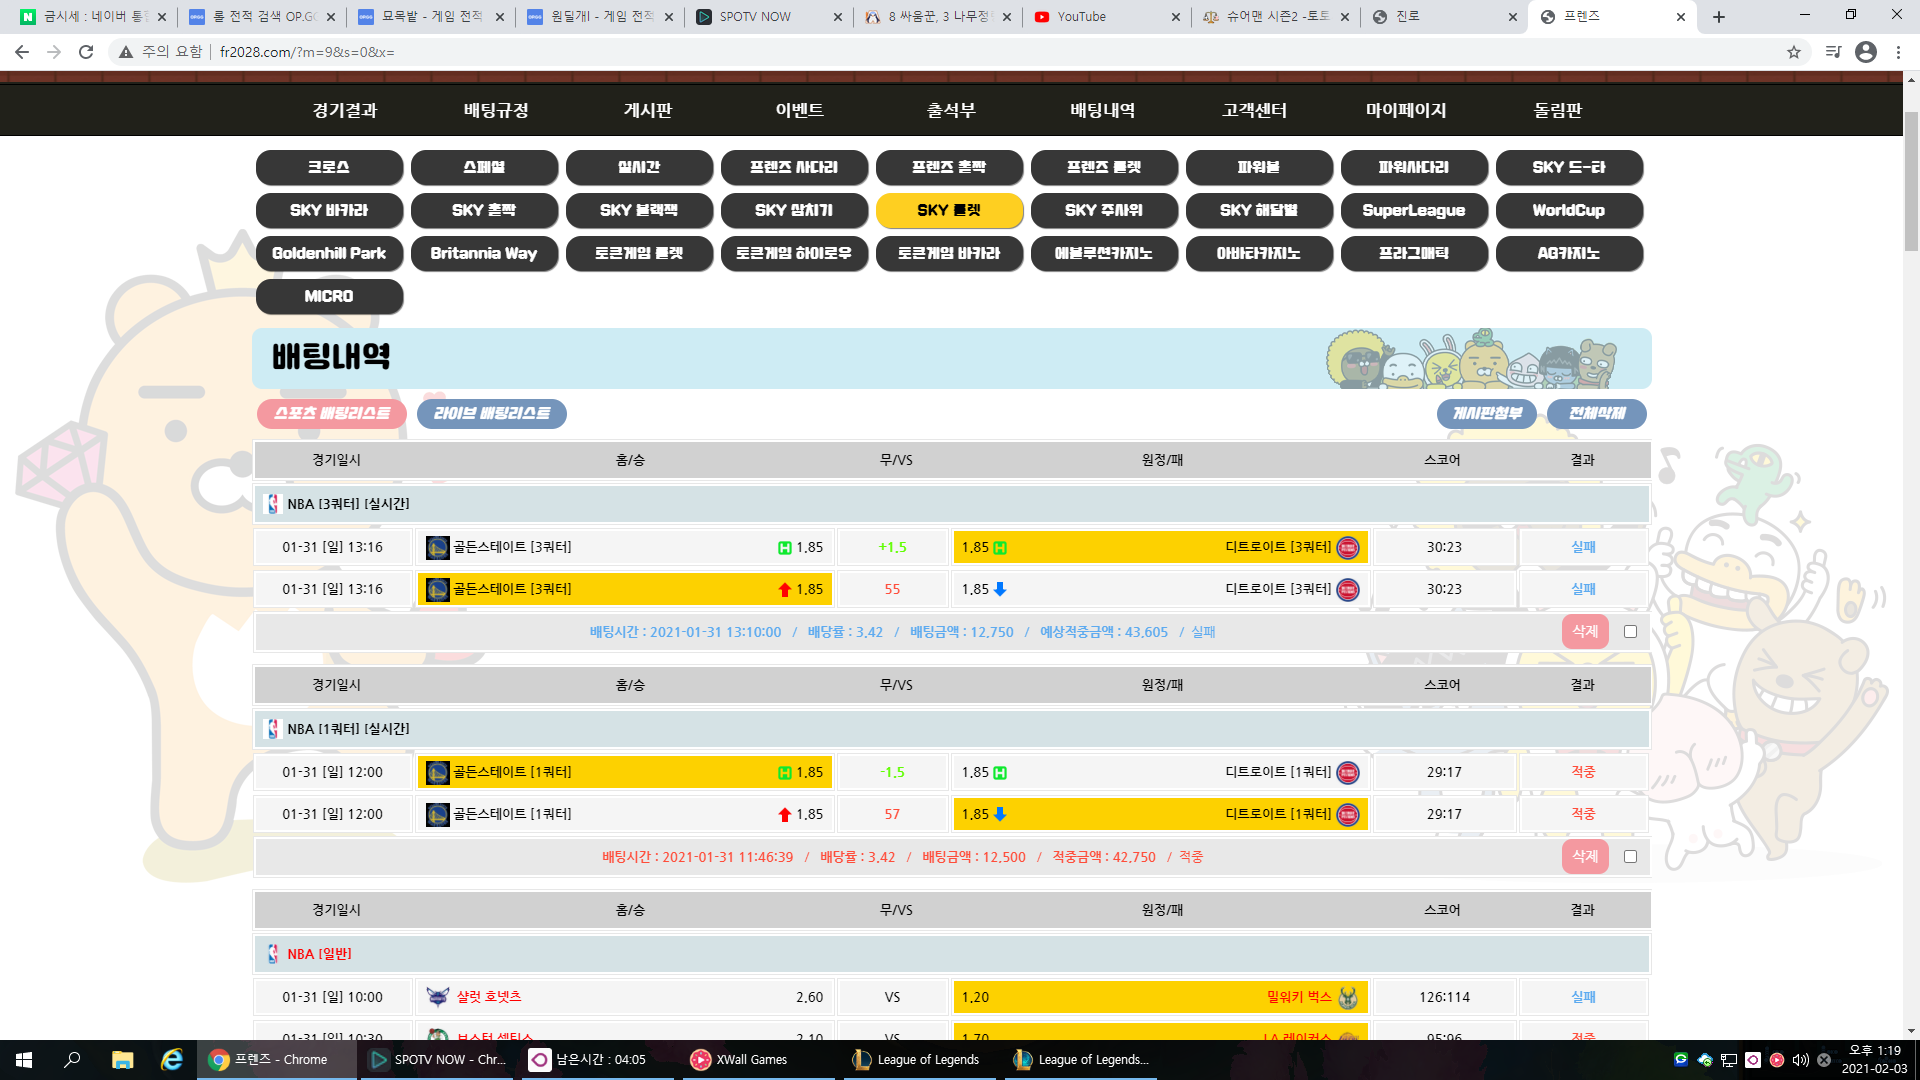Screen dimensions: 1920x1080
Task: Open the Chrome three-dot menu
Action: (x=1898, y=52)
